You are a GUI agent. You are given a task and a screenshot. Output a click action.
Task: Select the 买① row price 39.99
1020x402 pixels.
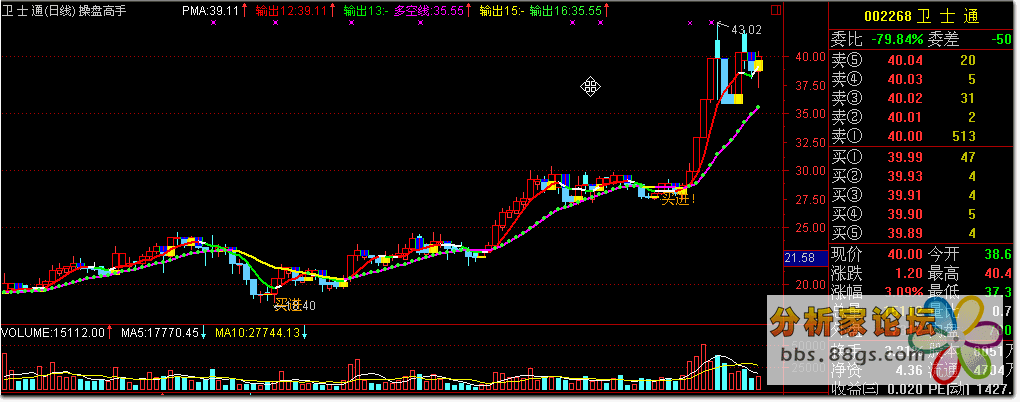pos(906,157)
